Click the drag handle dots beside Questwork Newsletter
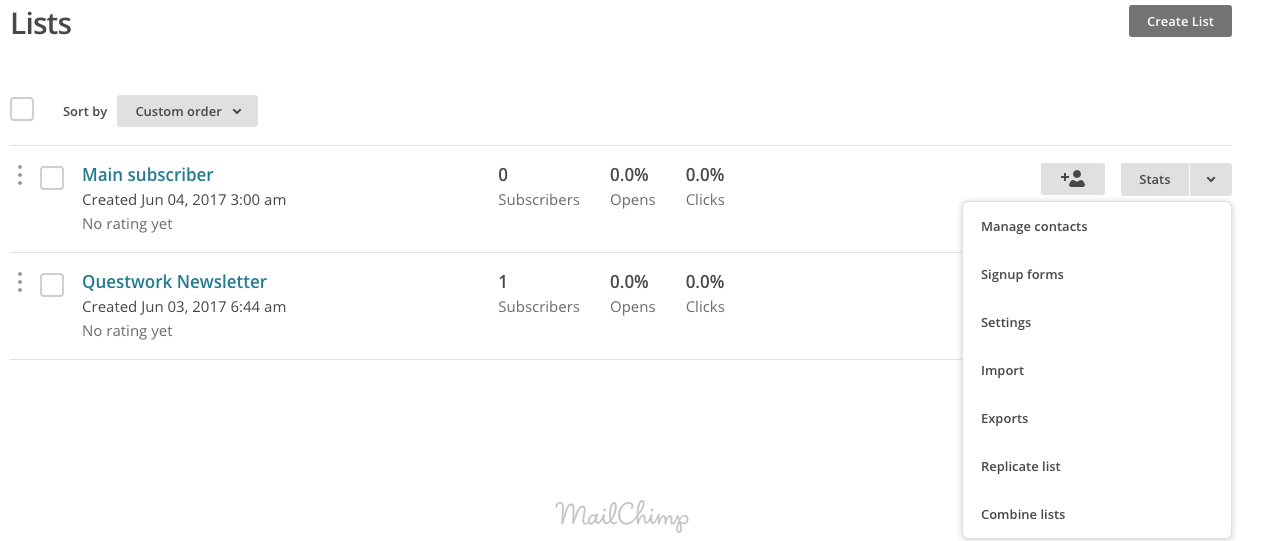Screen dimensions: 1261x541 click(x=20, y=282)
